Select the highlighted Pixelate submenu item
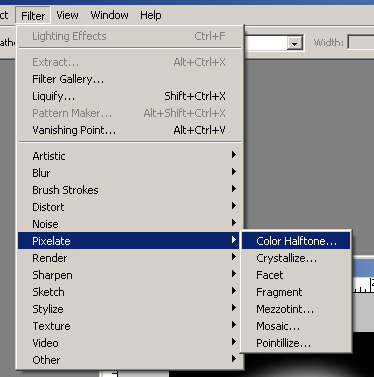374x377 pixels. click(129, 241)
